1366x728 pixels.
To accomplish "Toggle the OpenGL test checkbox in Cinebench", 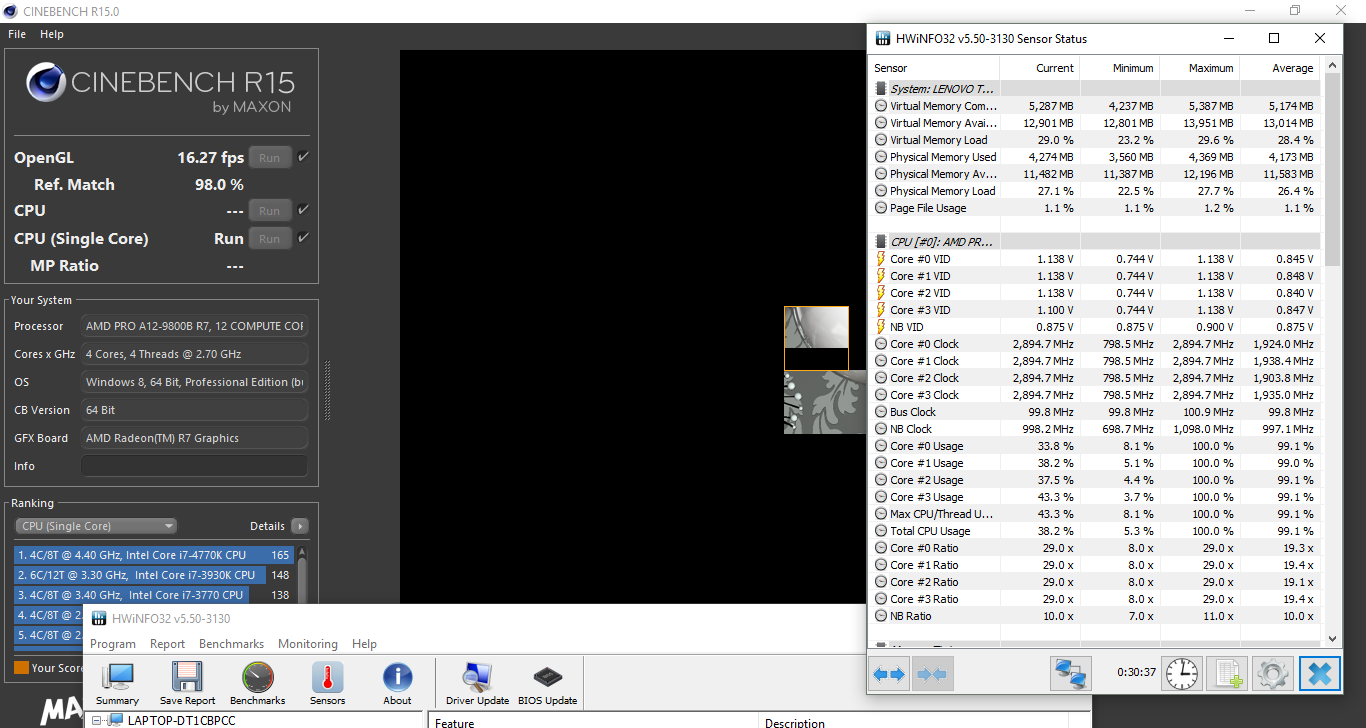I will (x=303, y=157).
